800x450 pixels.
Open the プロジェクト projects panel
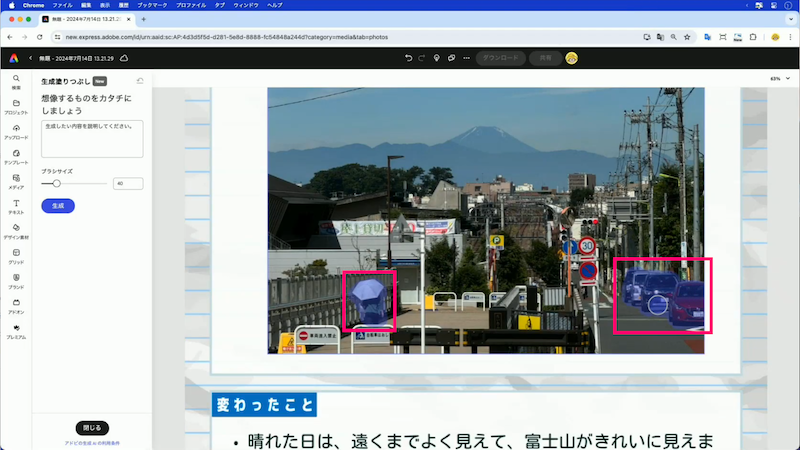16,107
